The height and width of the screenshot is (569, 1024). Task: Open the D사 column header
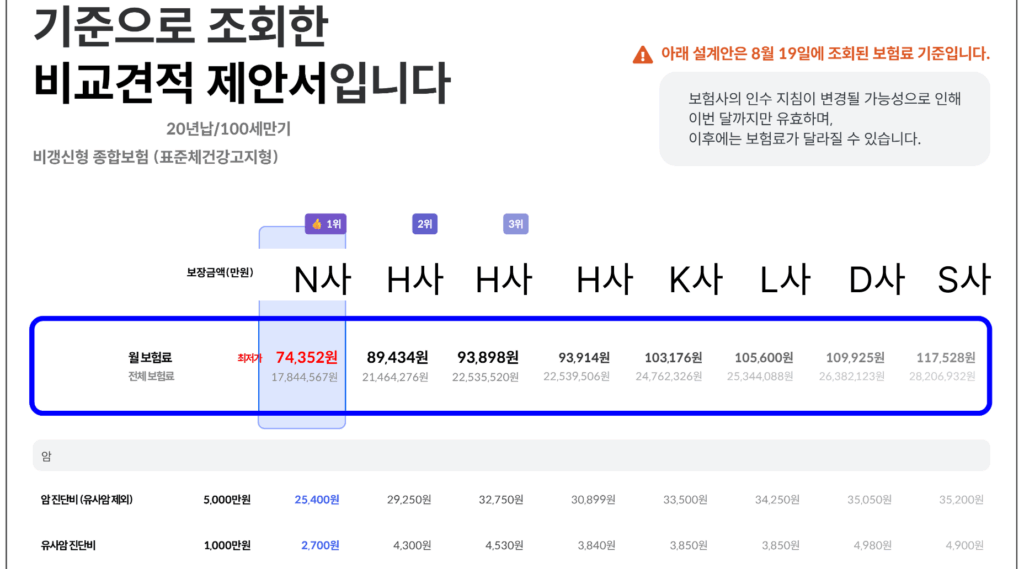[x=875, y=281]
